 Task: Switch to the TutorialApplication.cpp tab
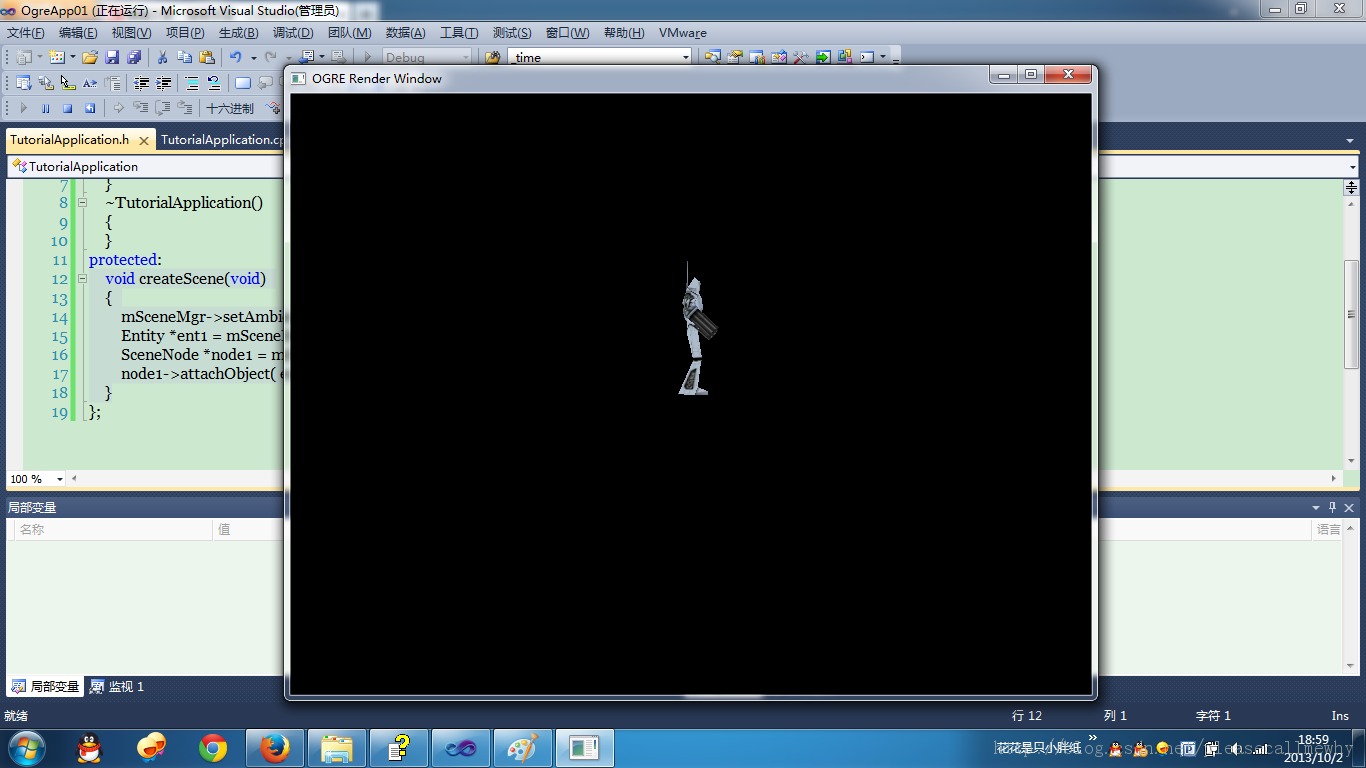click(x=220, y=140)
